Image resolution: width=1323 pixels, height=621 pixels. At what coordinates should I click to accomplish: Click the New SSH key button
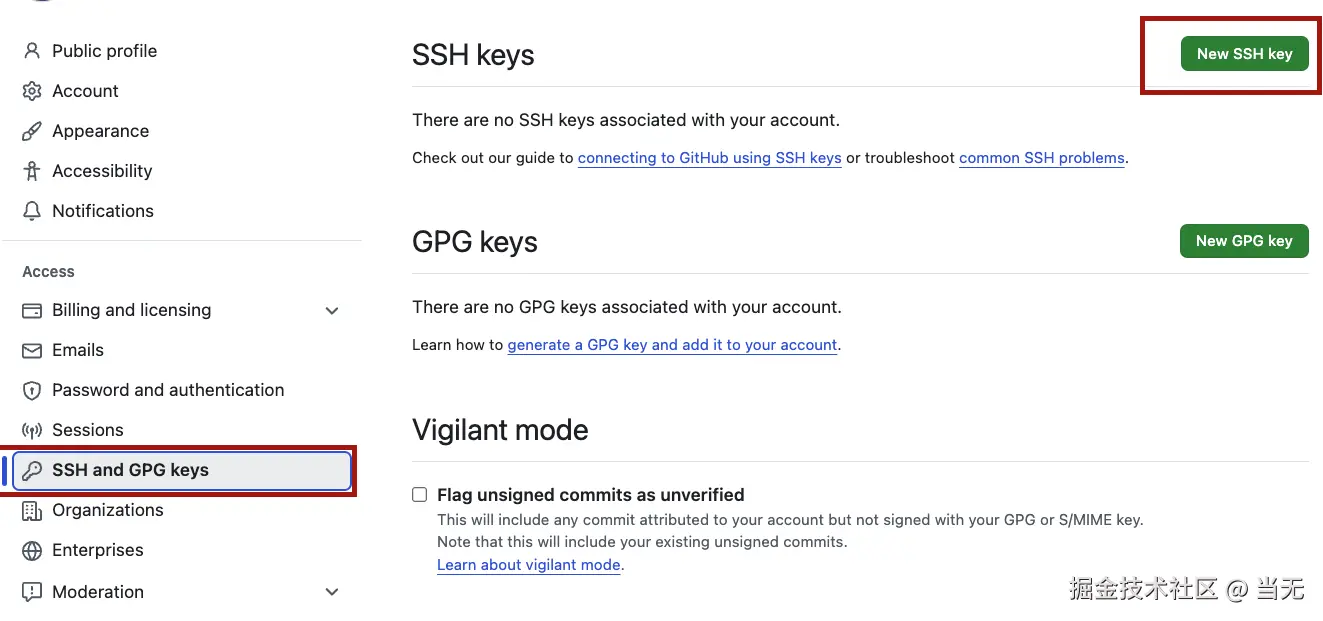pyautogui.click(x=1244, y=53)
